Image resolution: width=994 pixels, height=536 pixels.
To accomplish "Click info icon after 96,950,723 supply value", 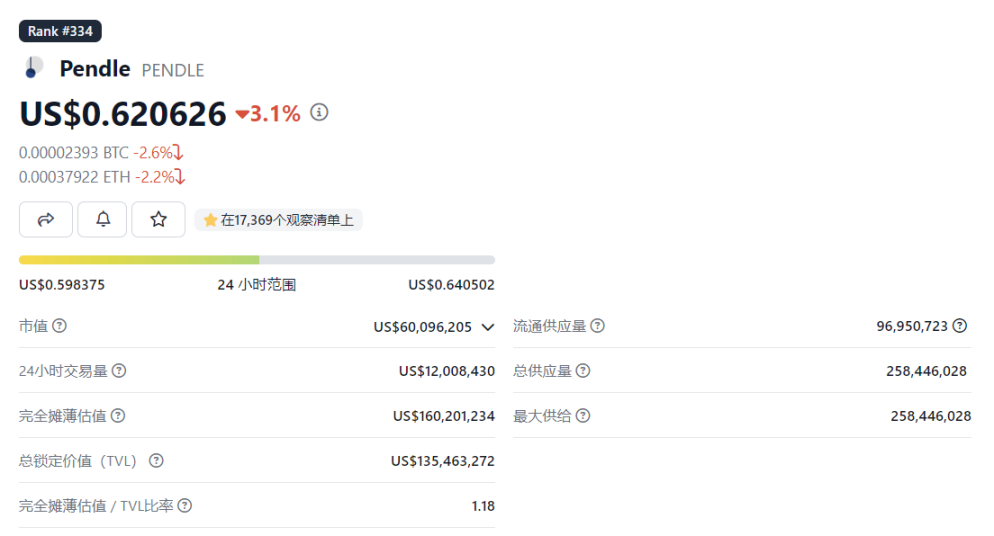I will (x=960, y=326).
